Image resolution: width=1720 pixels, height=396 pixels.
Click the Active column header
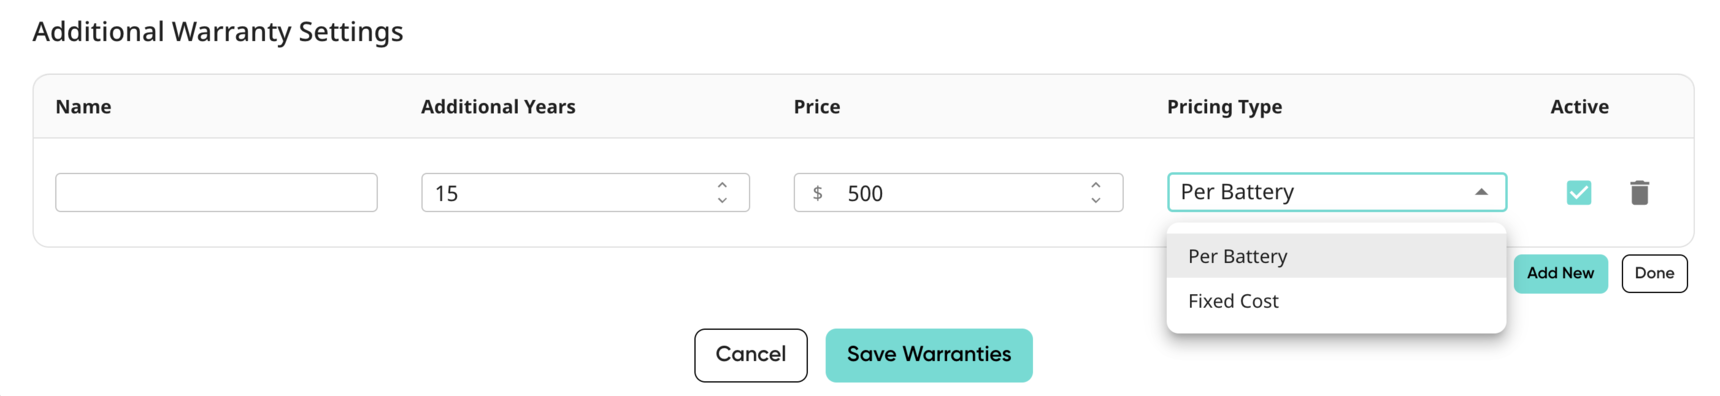click(1579, 106)
